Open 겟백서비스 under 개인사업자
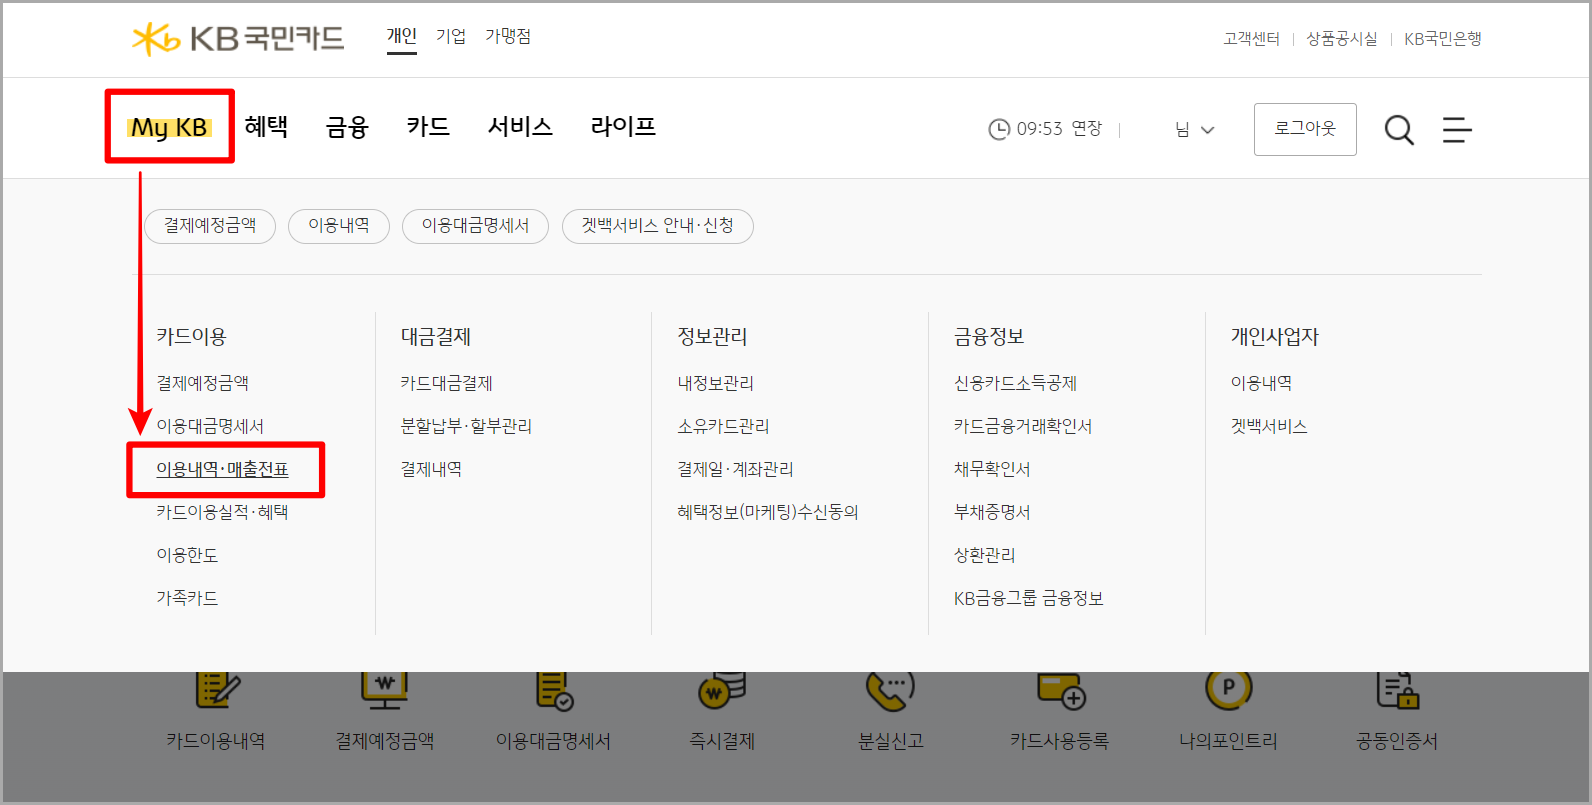1592x805 pixels. (1269, 426)
